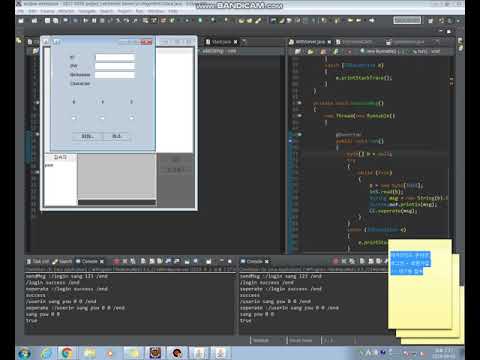Open the Search view tab in bottom panel
480x360 pixels.
click(62, 262)
